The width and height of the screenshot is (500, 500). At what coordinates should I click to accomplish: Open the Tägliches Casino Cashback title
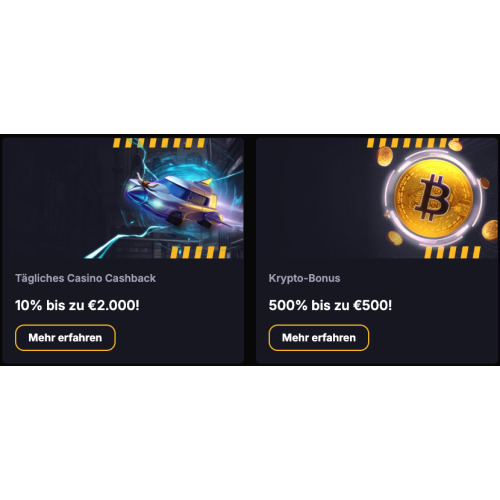(x=85, y=278)
